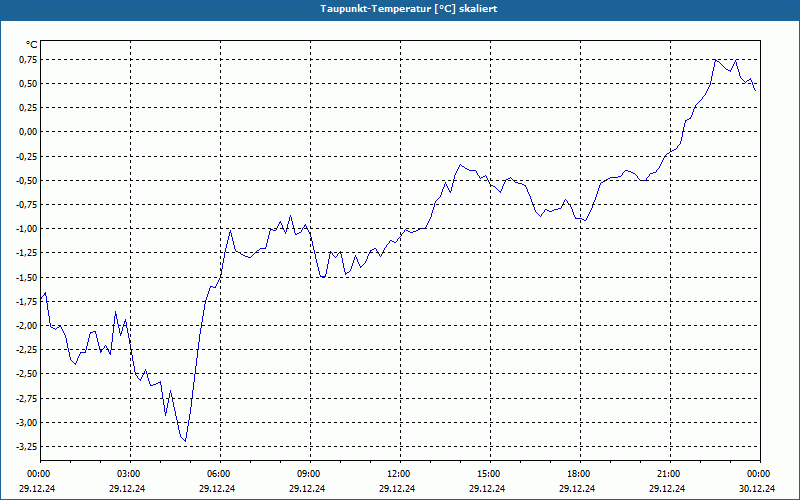Viewport: 800px width, 500px height.
Task: Select the 09:00 time label
Action: tap(310, 474)
